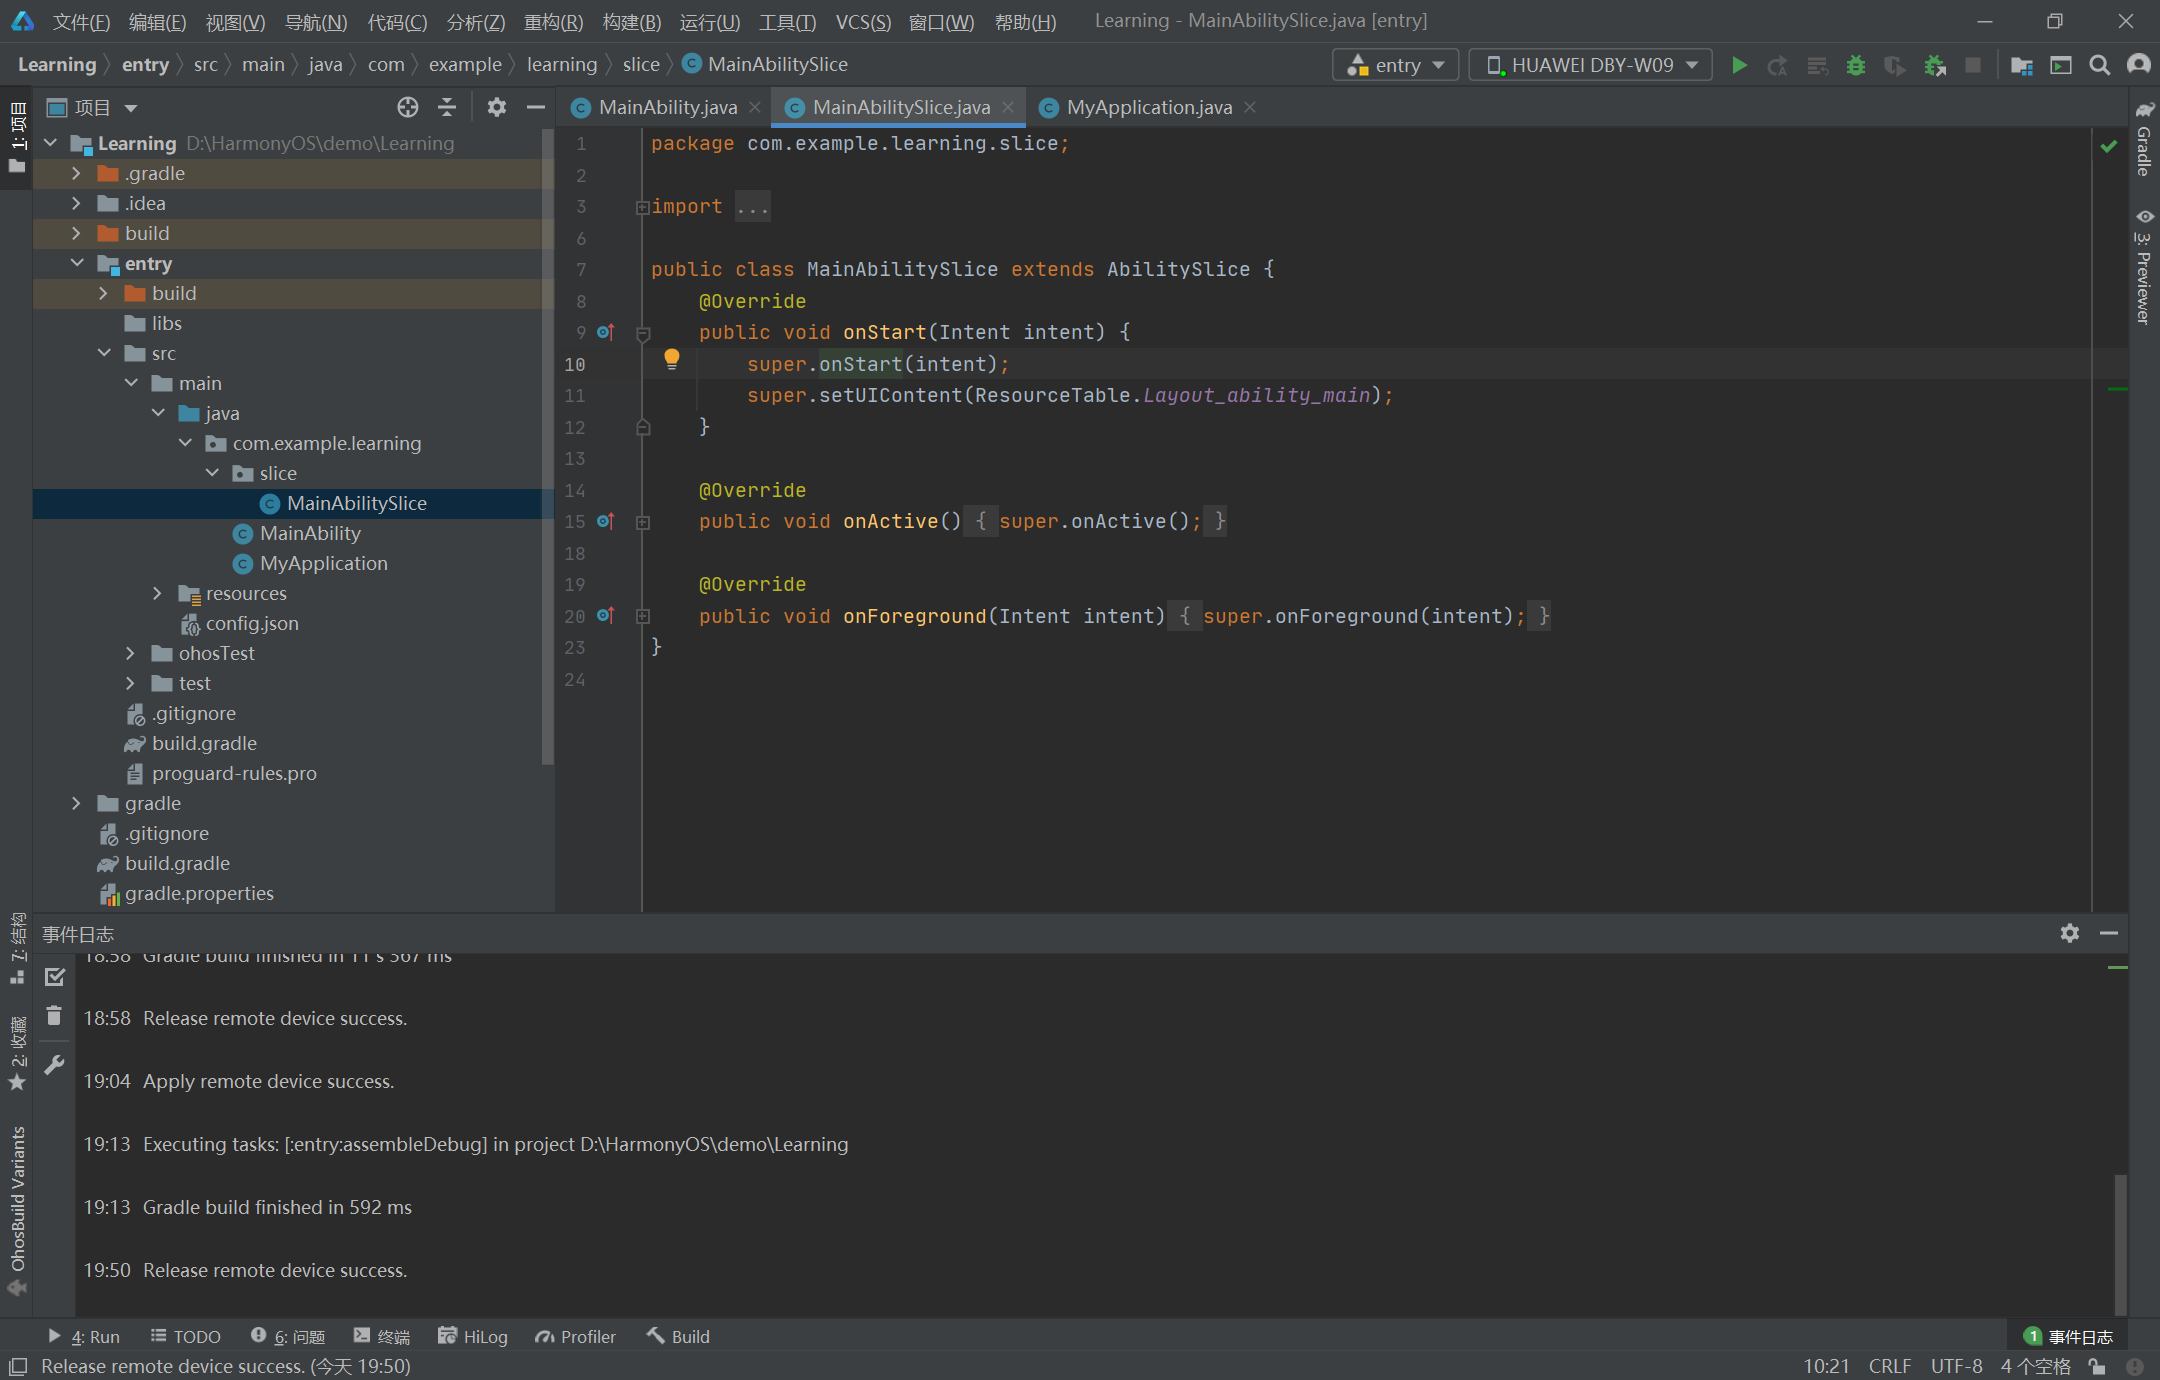Open HUAWEI DBY-W09 device dropdown
Screen dimensions: 2160x1380
pos(1591,65)
